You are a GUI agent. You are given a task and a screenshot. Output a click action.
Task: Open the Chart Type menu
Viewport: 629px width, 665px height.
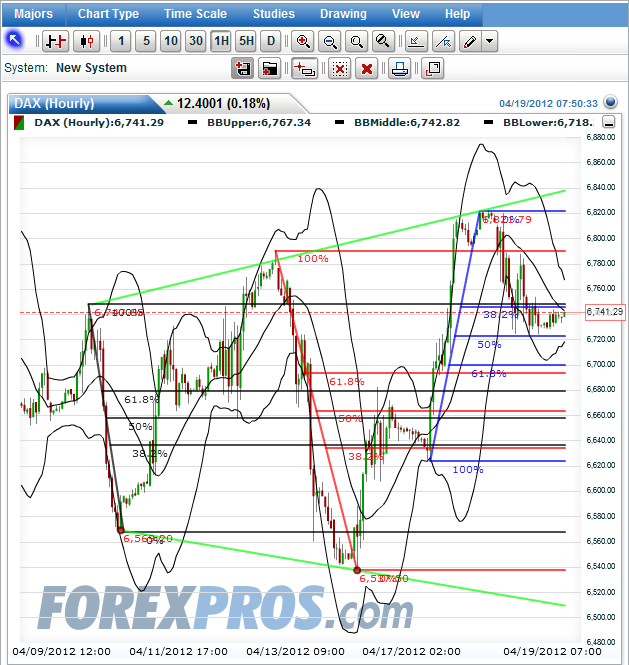[108, 14]
